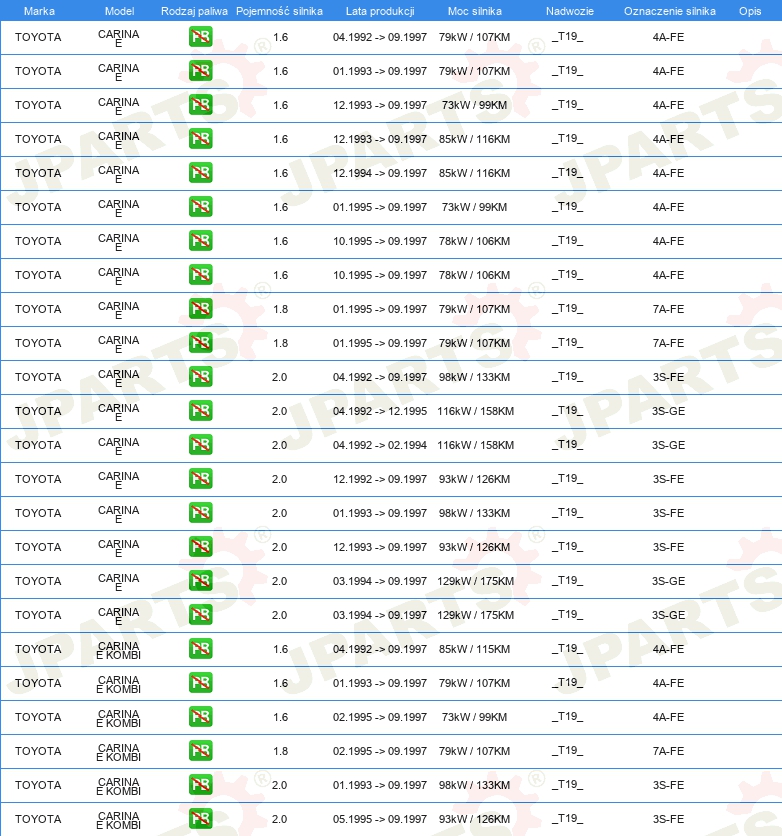Image resolution: width=782 pixels, height=836 pixels.
Task: Select petrol icon in Kombi 85kW/115KM row
Action: [200, 649]
